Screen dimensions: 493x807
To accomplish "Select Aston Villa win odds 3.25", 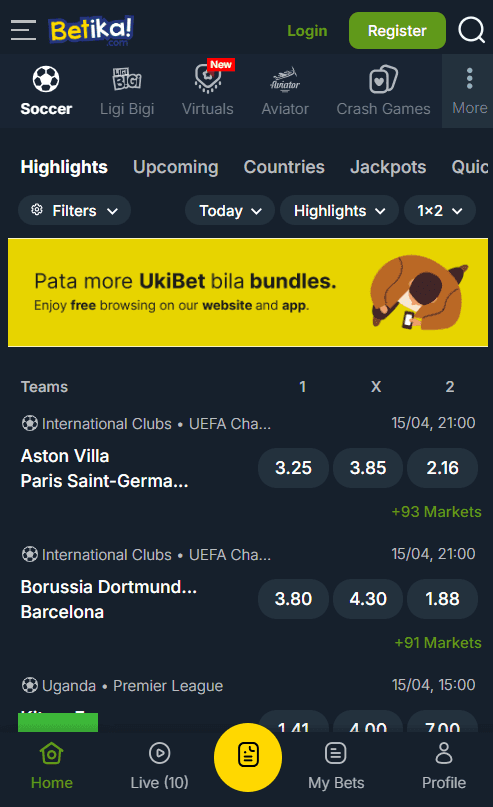I will click(x=293, y=468).
